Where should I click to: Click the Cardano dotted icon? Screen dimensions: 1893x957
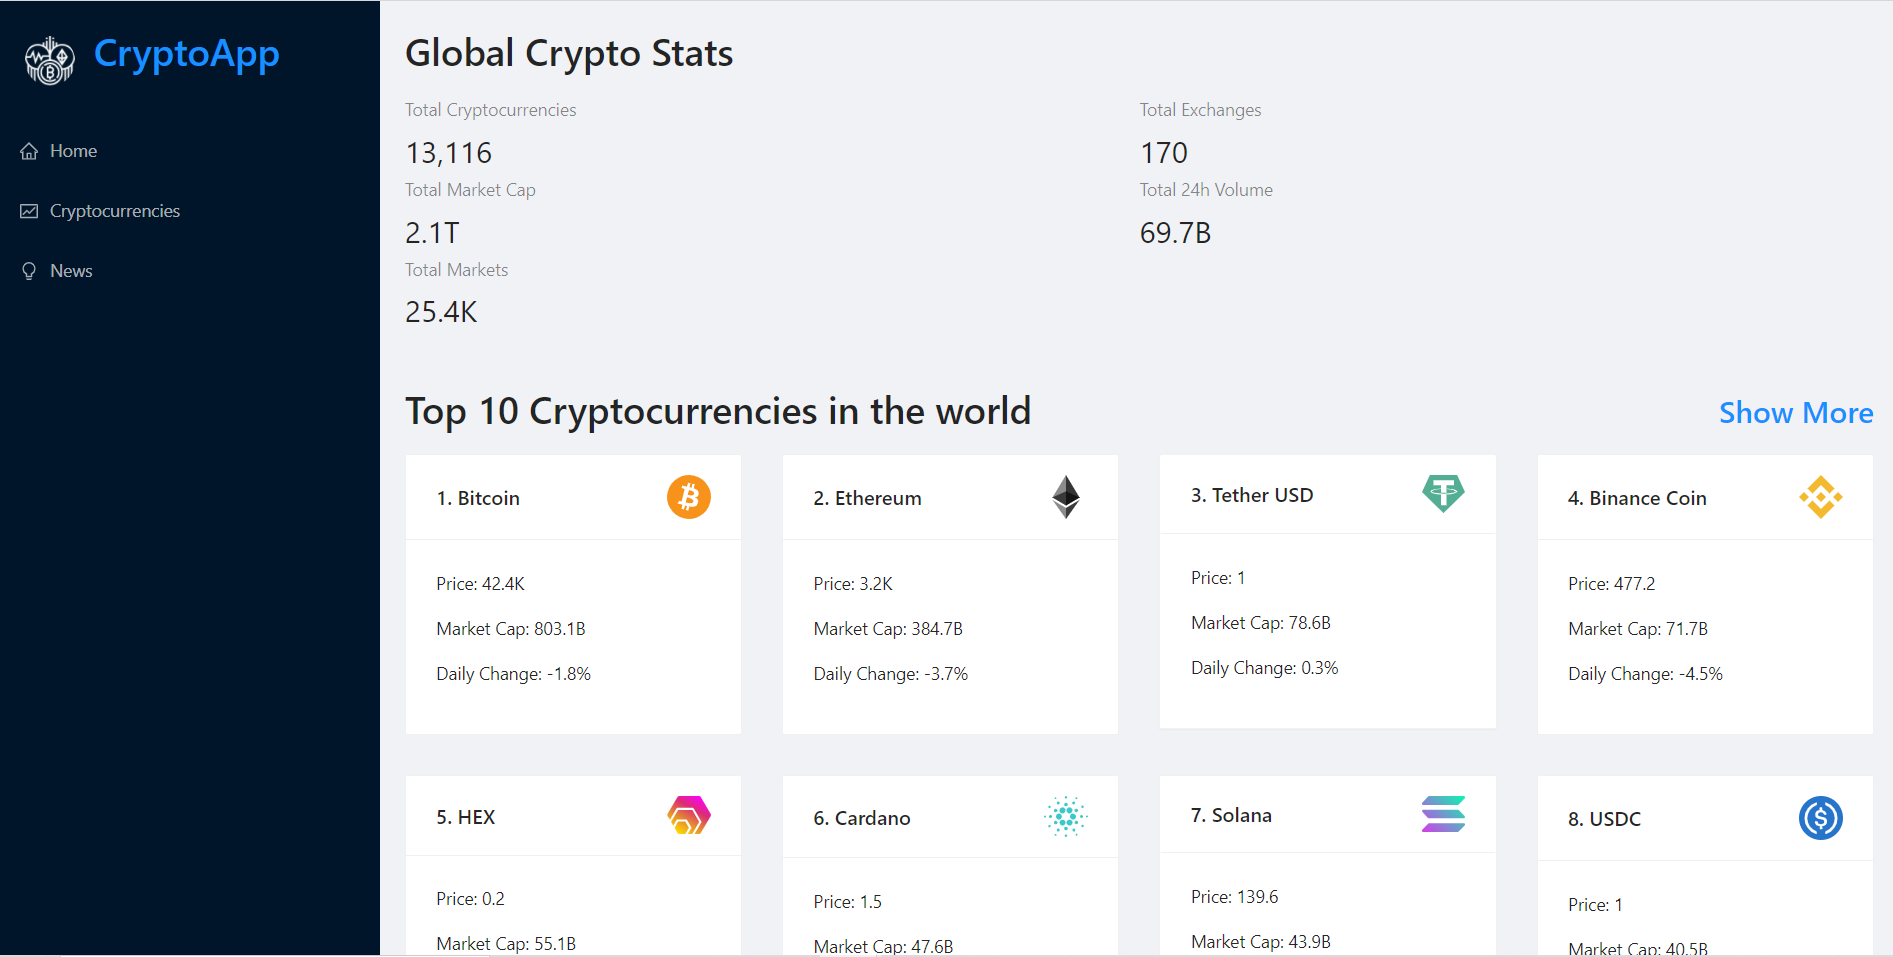(1065, 817)
